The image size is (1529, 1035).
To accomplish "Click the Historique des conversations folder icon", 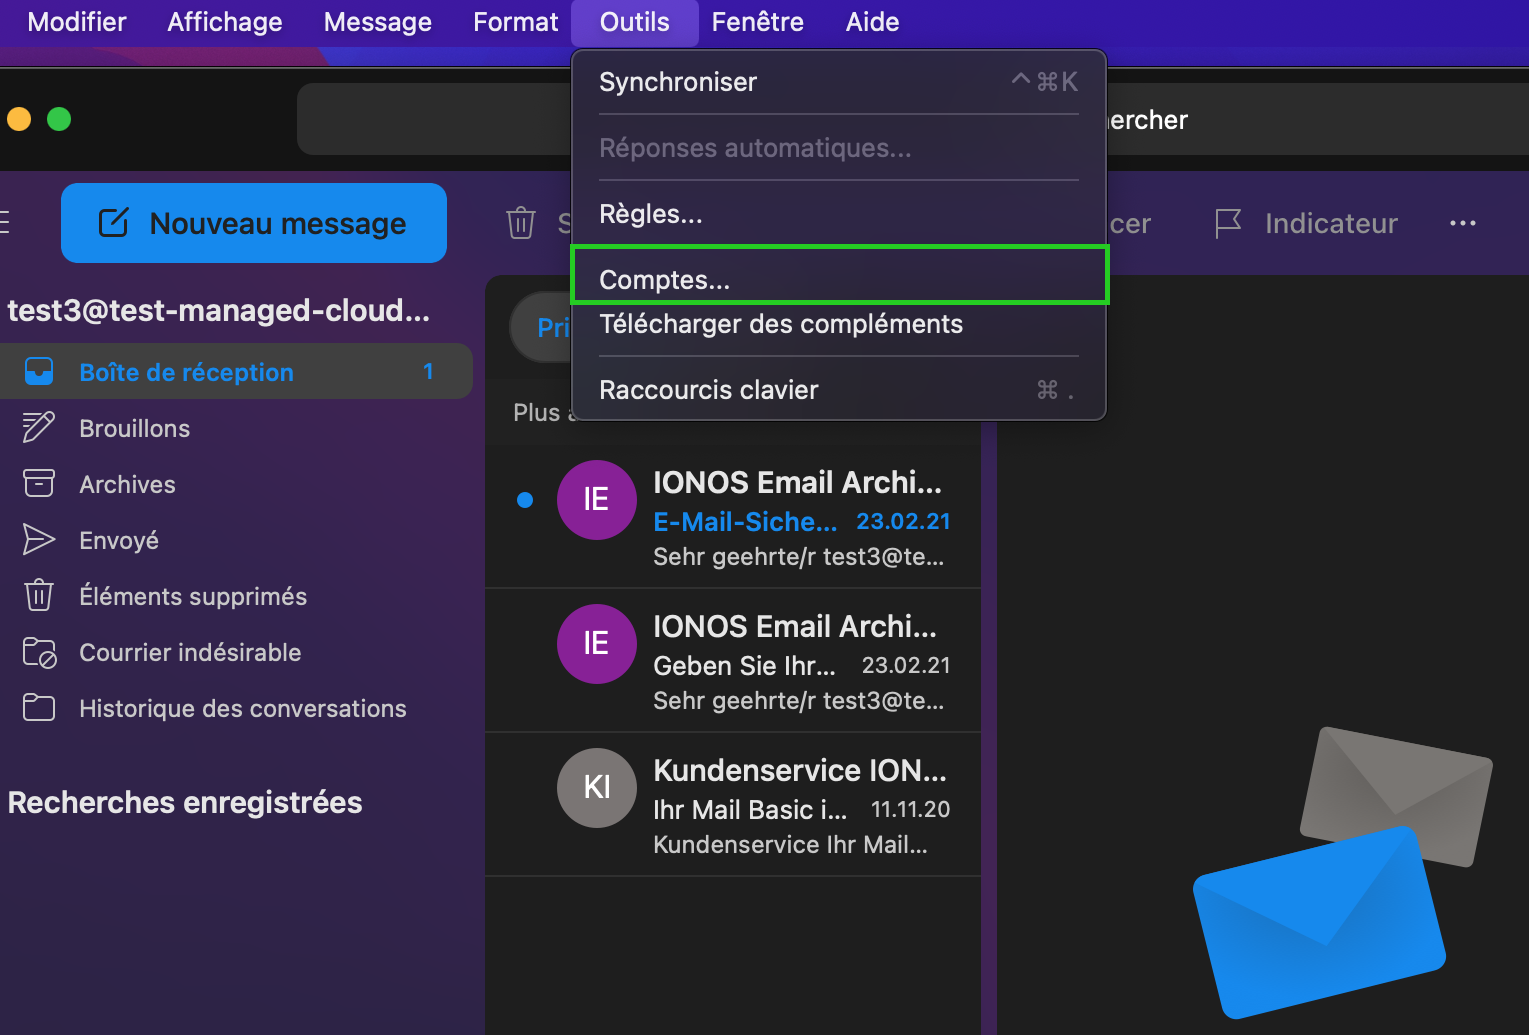I will 38,708.
